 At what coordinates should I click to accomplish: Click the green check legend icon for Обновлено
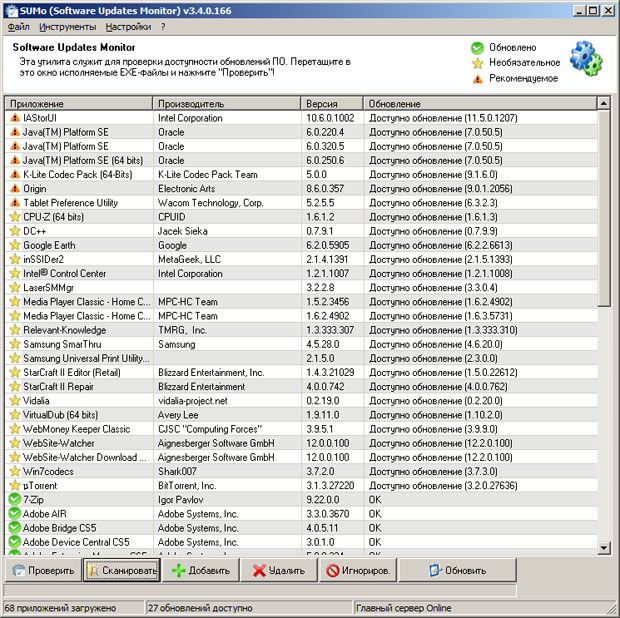(x=477, y=48)
